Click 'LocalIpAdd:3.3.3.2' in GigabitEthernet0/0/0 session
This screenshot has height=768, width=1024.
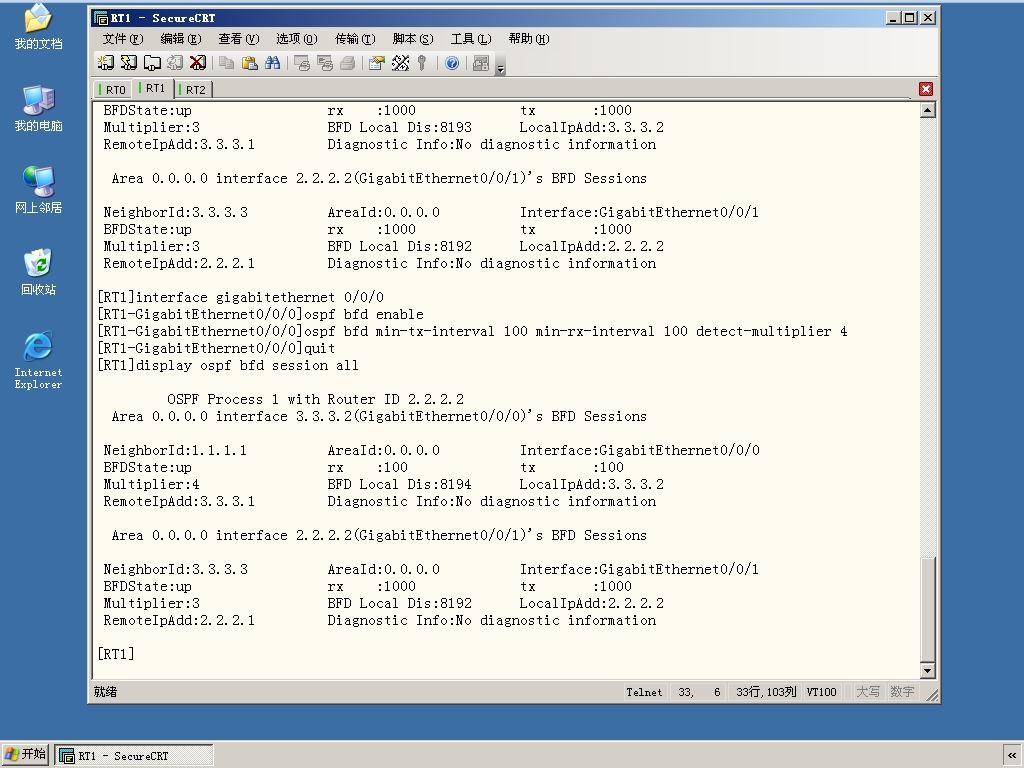tap(592, 484)
